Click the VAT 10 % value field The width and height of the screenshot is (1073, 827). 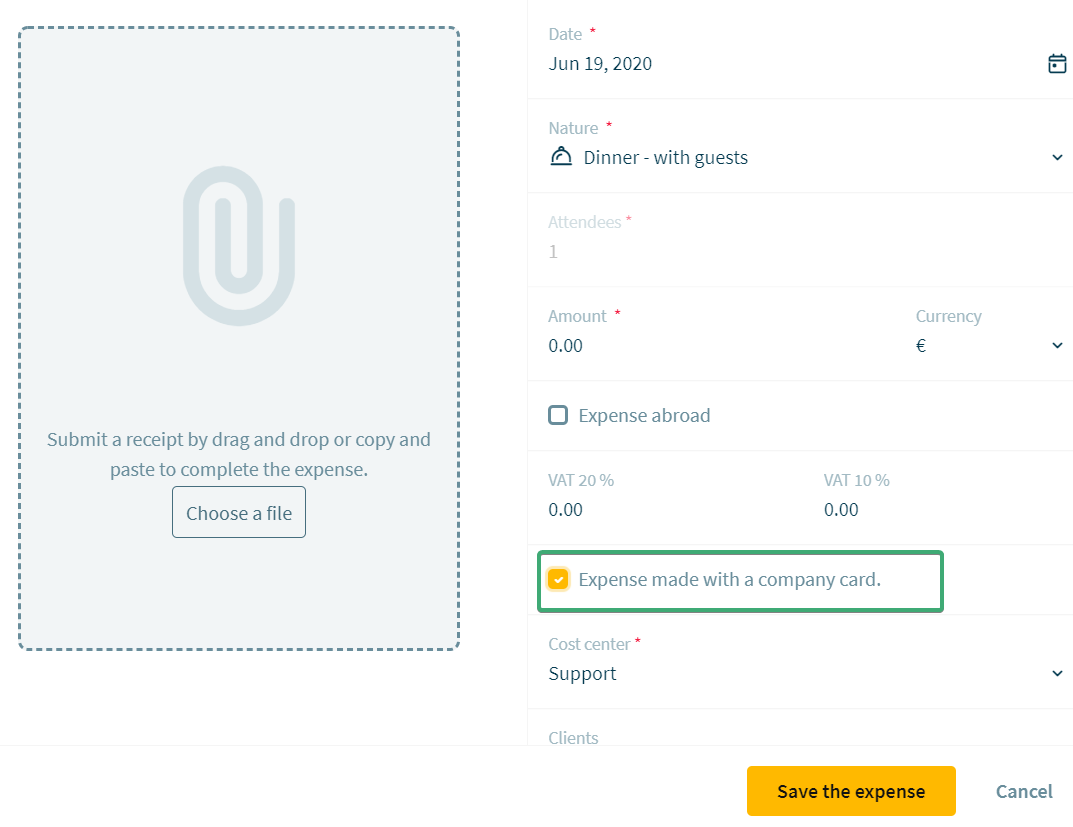pyautogui.click(x=944, y=510)
